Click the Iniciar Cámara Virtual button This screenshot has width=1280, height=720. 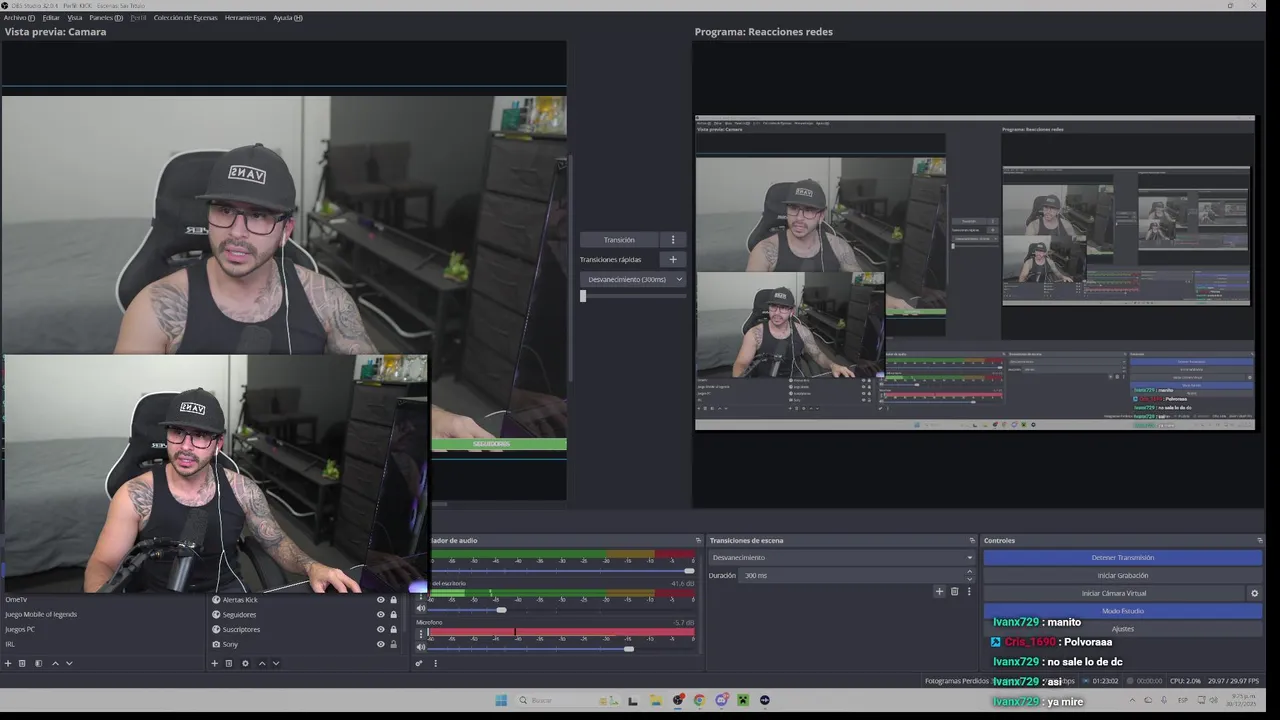pos(1114,593)
